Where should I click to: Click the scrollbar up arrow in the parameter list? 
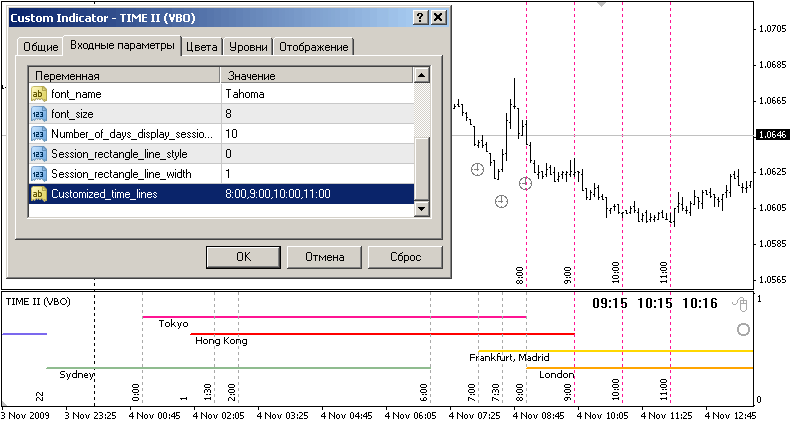(x=421, y=75)
